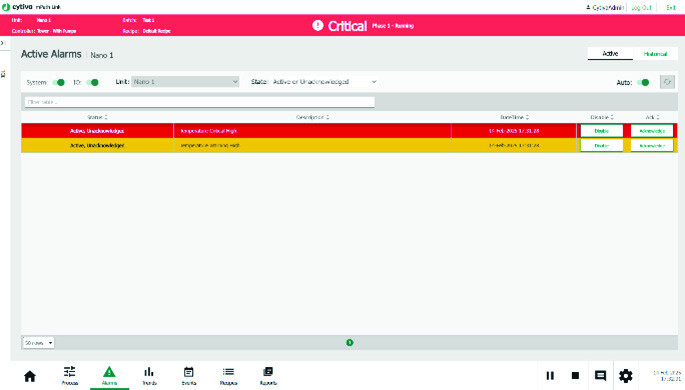Image resolution: width=685 pixels, height=390 pixels.
Task: Toggle the System alarms switch
Action: tap(59, 82)
